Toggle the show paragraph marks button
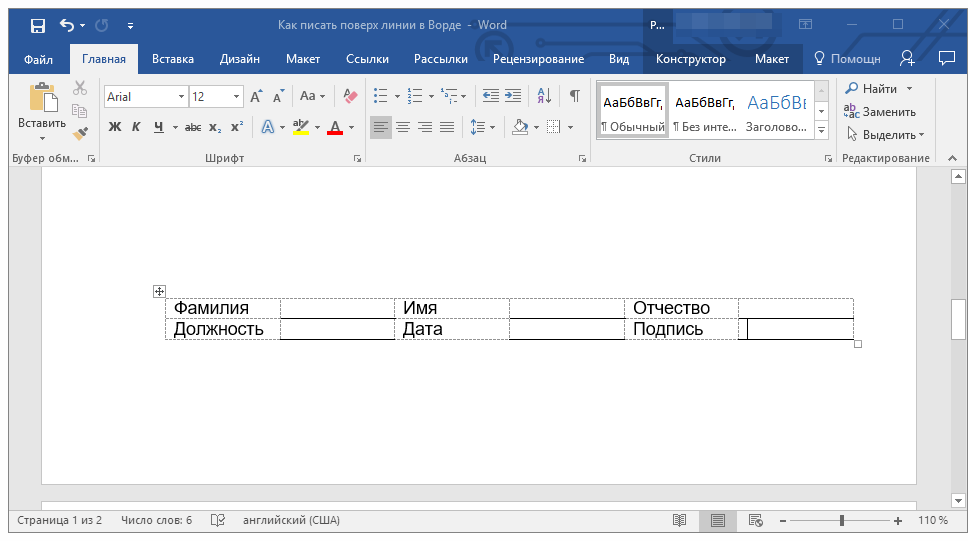This screenshot has width=968, height=541. click(x=574, y=96)
